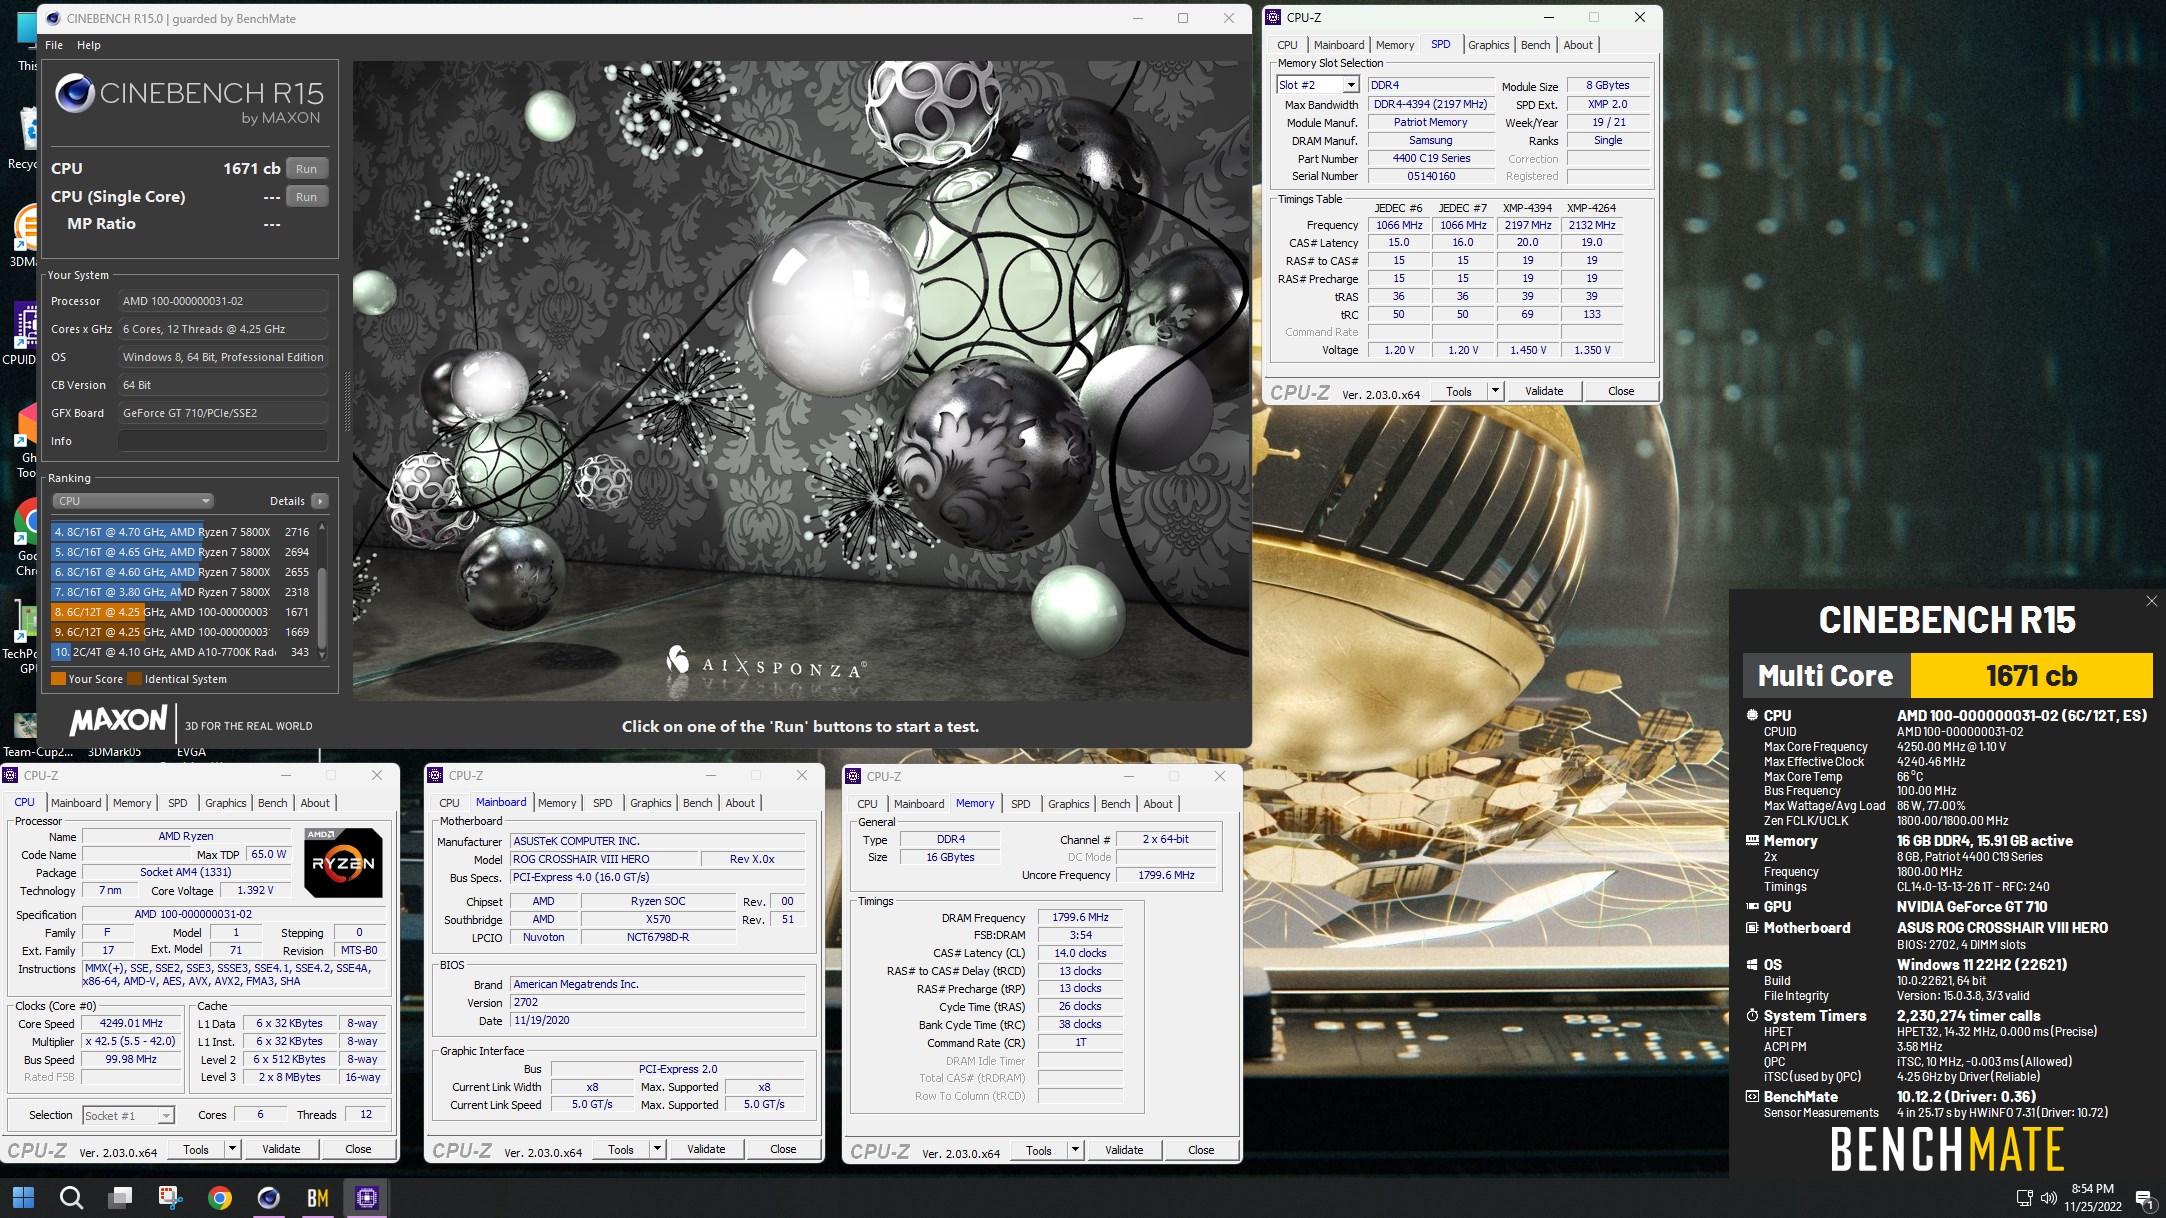Expand Tools arrow in Mainboard CPU-Z window
Viewport: 2166px width, 1218px height.
[x=657, y=1149]
